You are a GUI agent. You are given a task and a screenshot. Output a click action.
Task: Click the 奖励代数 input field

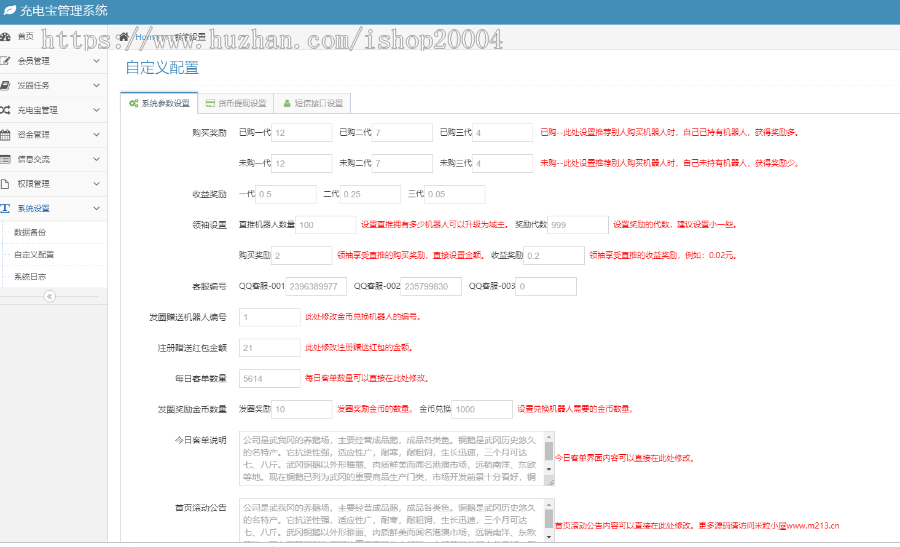(x=578, y=225)
